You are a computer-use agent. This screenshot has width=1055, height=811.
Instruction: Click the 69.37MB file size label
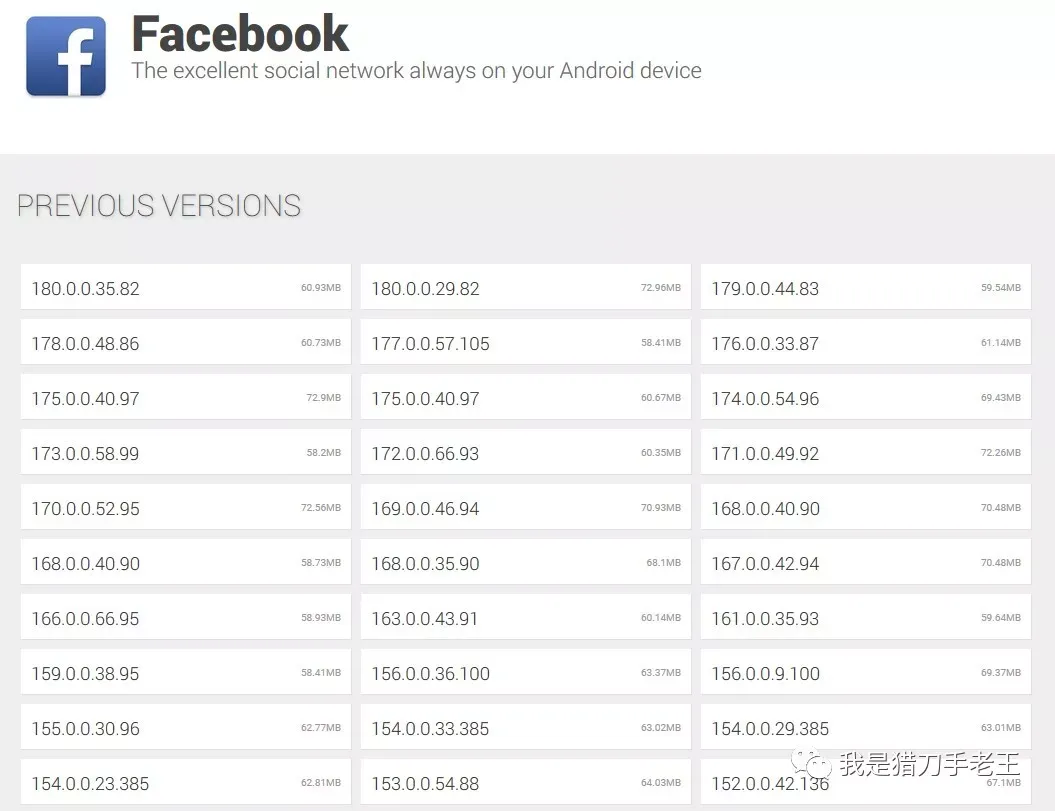[x=1001, y=672]
